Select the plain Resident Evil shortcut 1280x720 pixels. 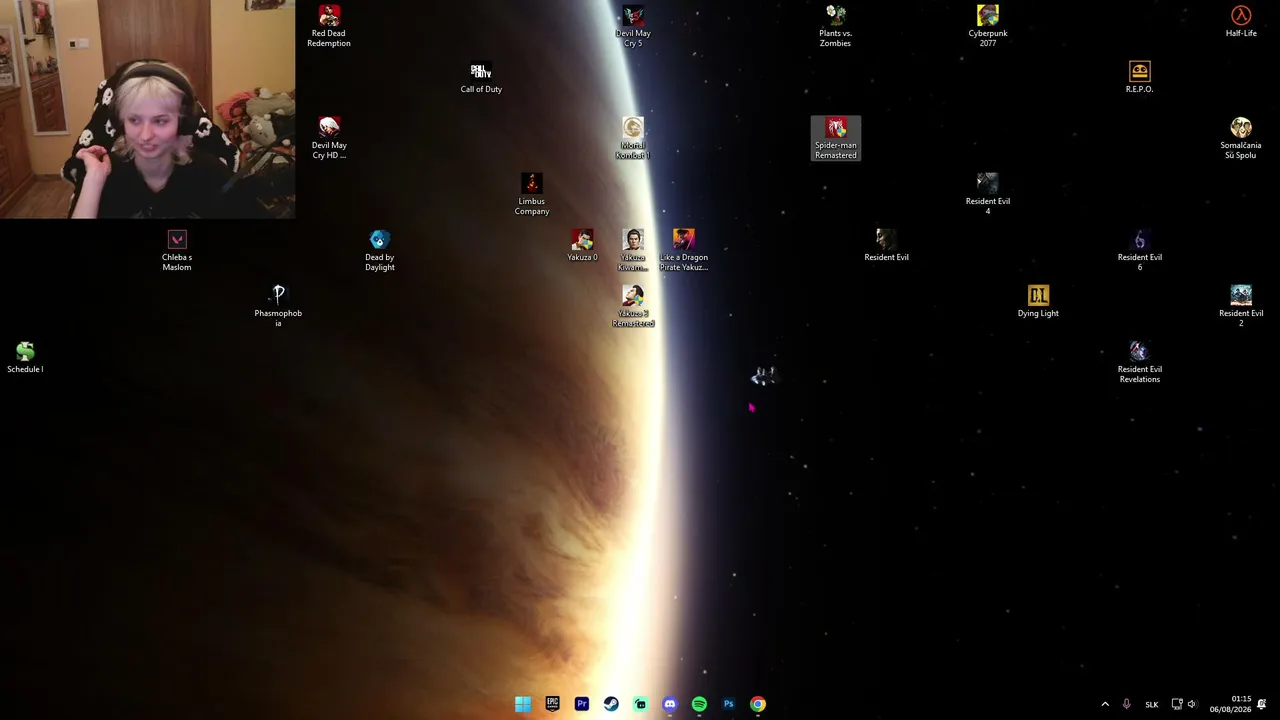[887, 245]
